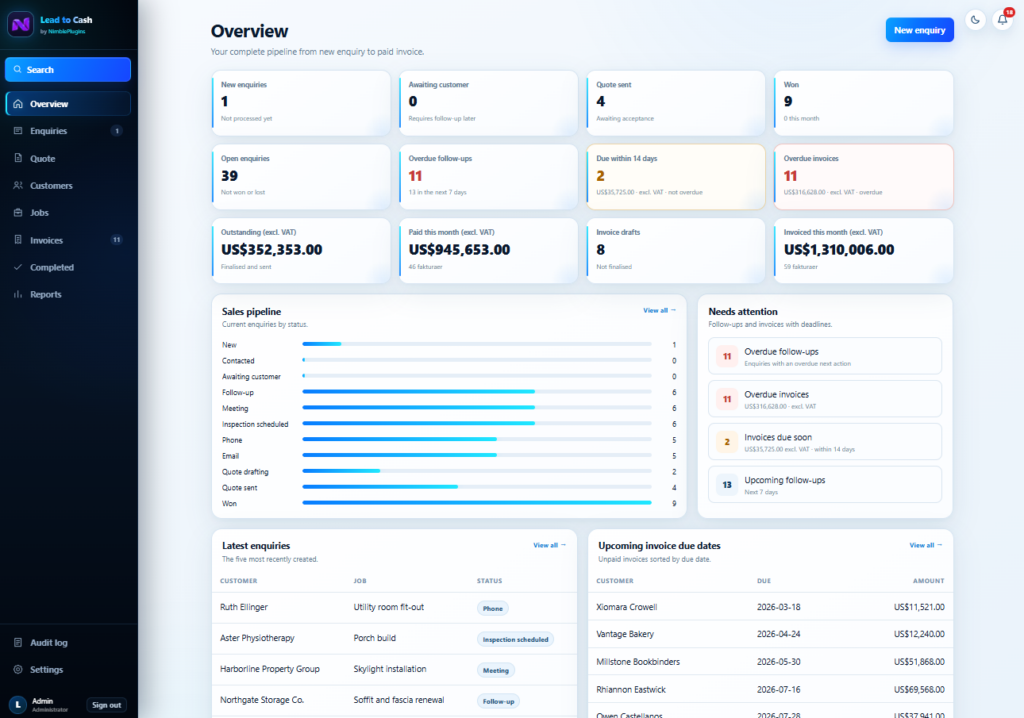Click the Jobs briefcase icon in sidebar
The width and height of the screenshot is (1024, 718).
point(18,212)
